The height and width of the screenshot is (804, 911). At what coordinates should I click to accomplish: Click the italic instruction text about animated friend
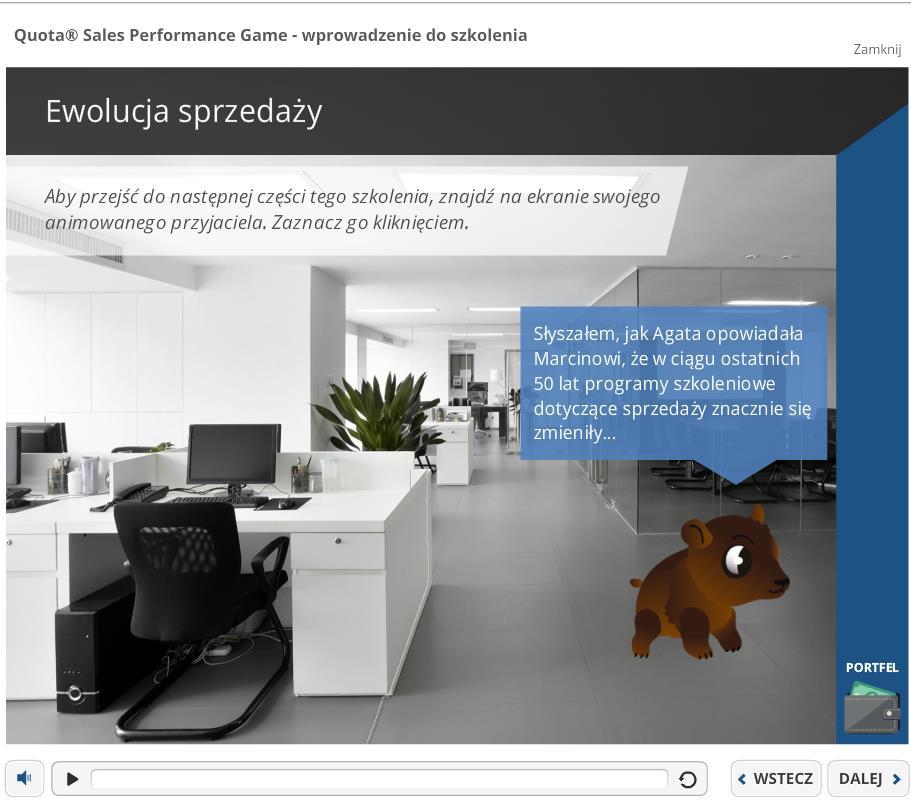click(x=352, y=209)
